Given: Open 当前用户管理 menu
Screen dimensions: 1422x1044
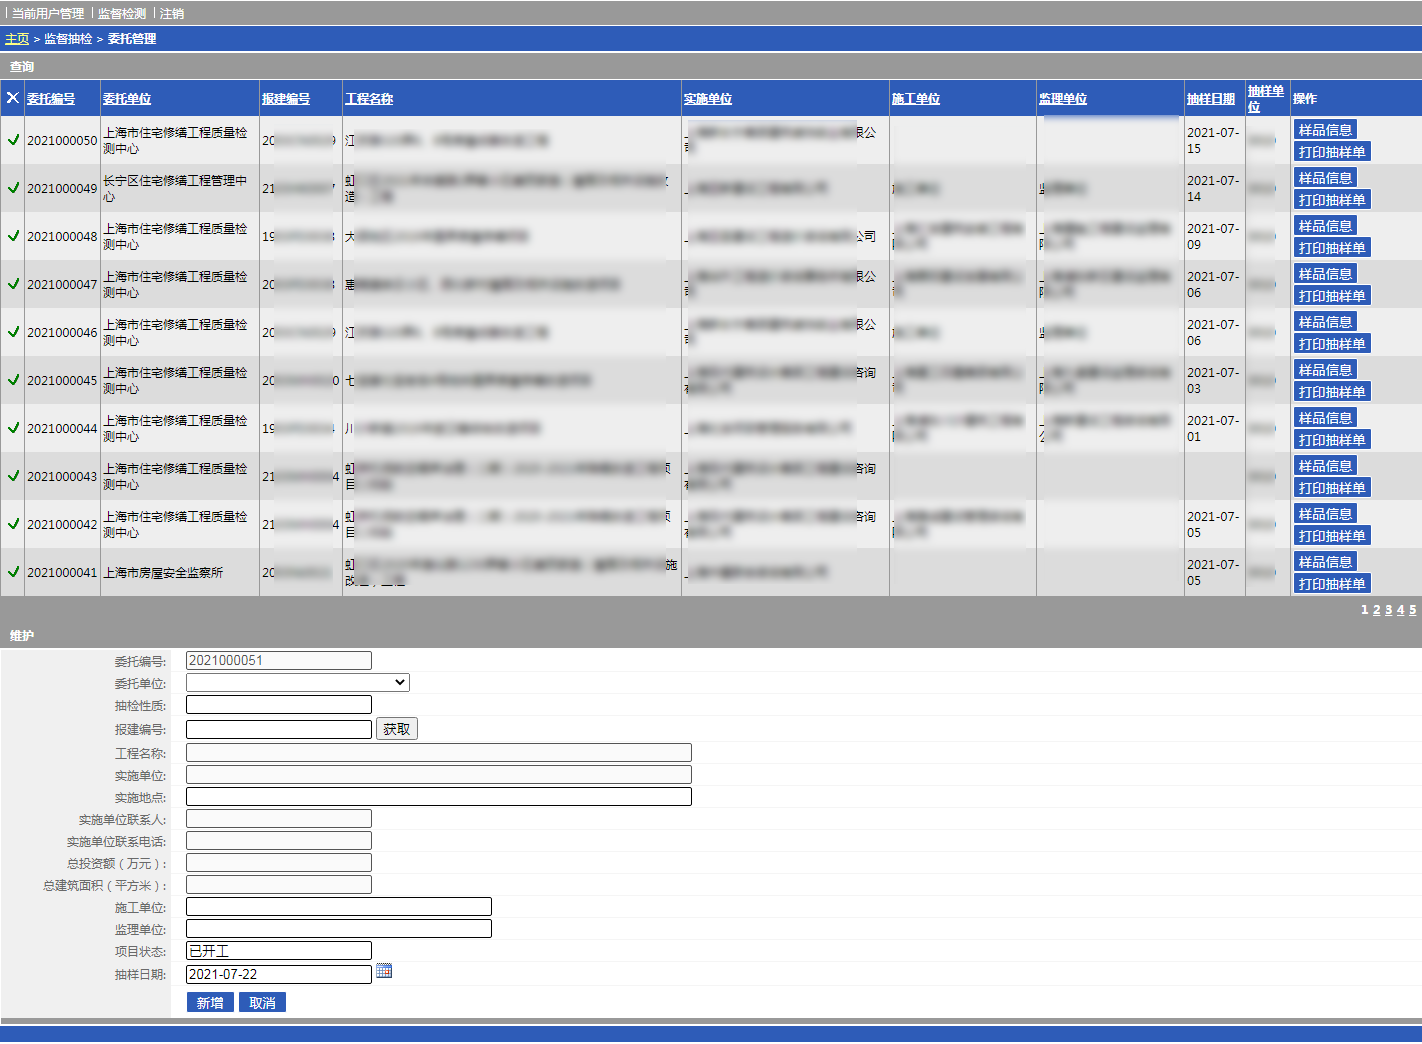Looking at the screenshot, I should pos(48,13).
